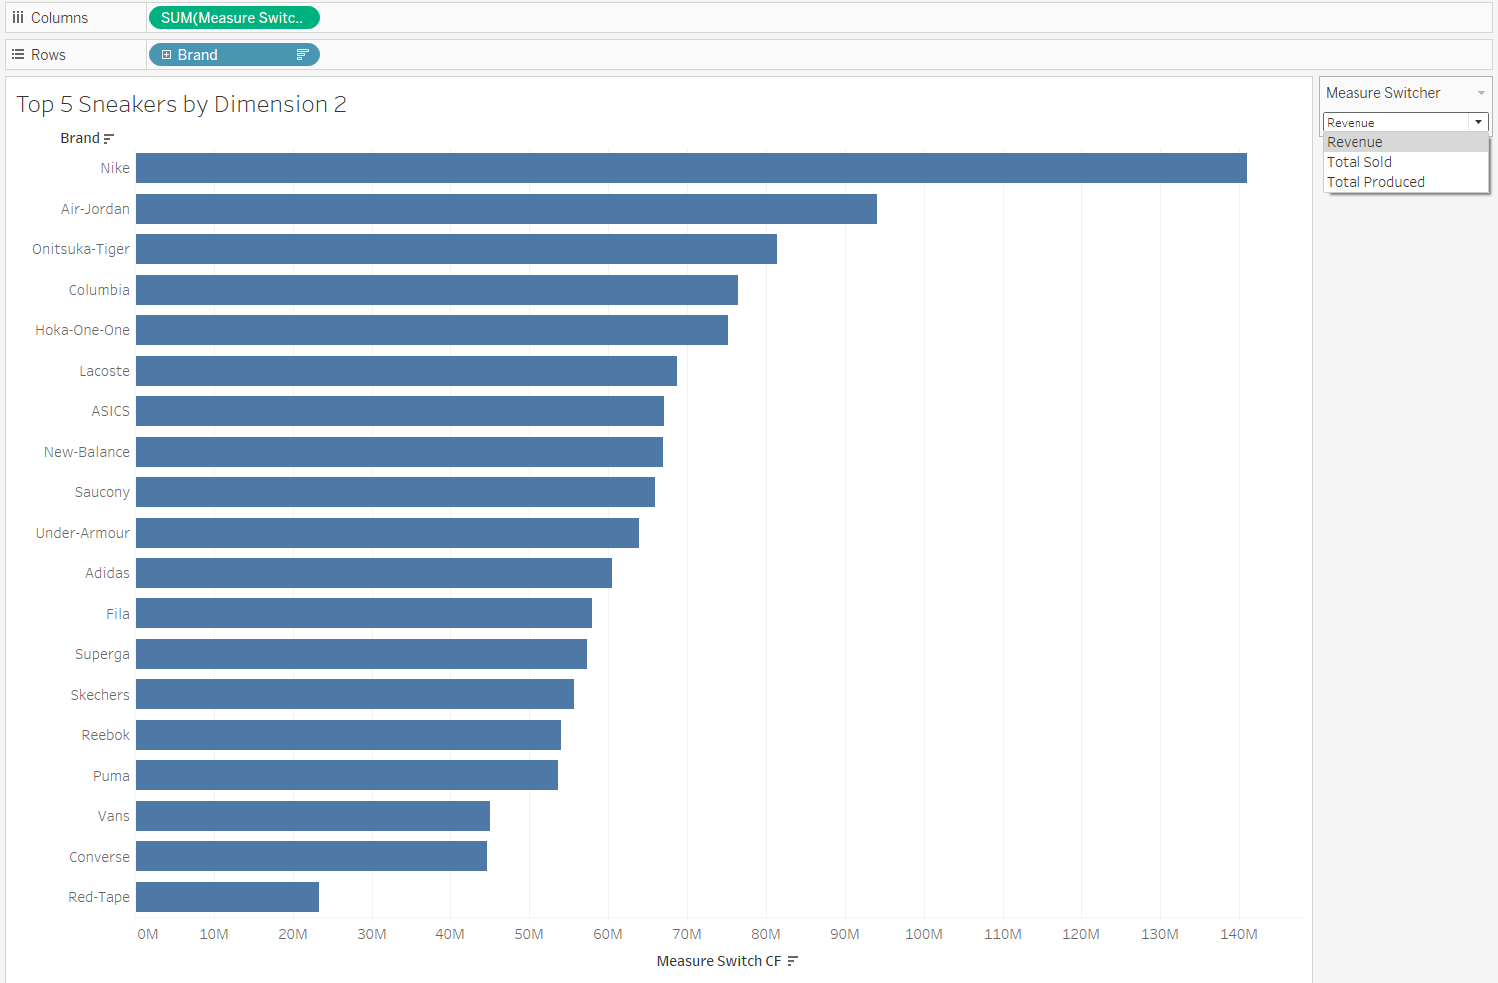The height and width of the screenshot is (983, 1498).
Task: Select the Columbia bar
Action: coord(437,290)
